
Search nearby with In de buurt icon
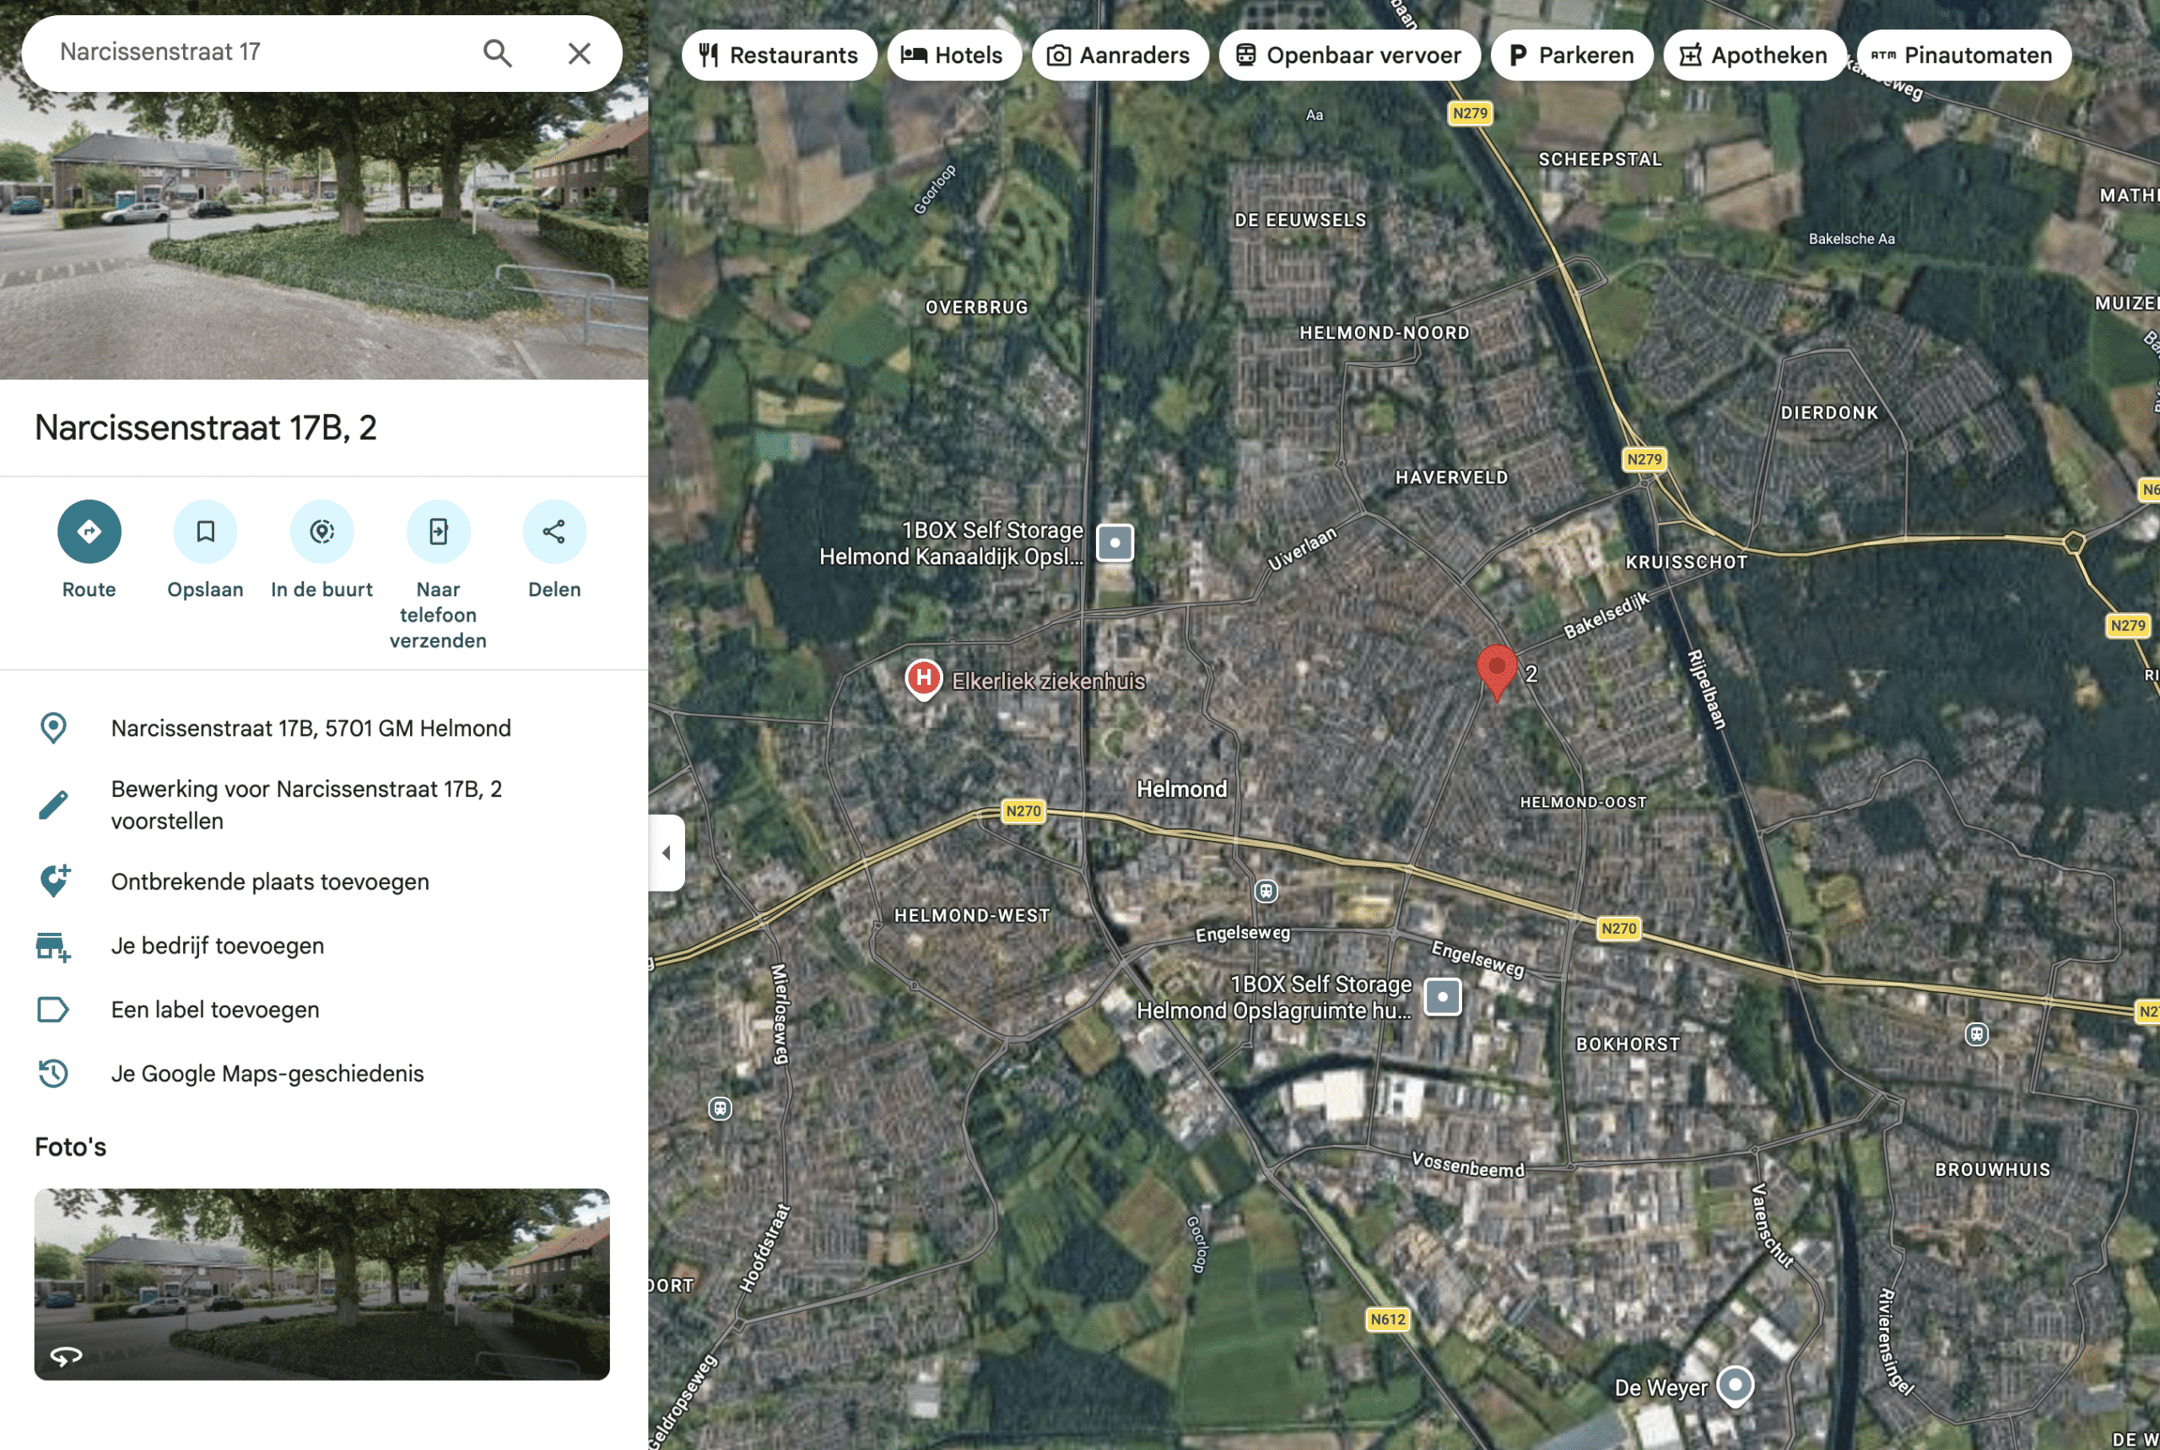(322, 531)
